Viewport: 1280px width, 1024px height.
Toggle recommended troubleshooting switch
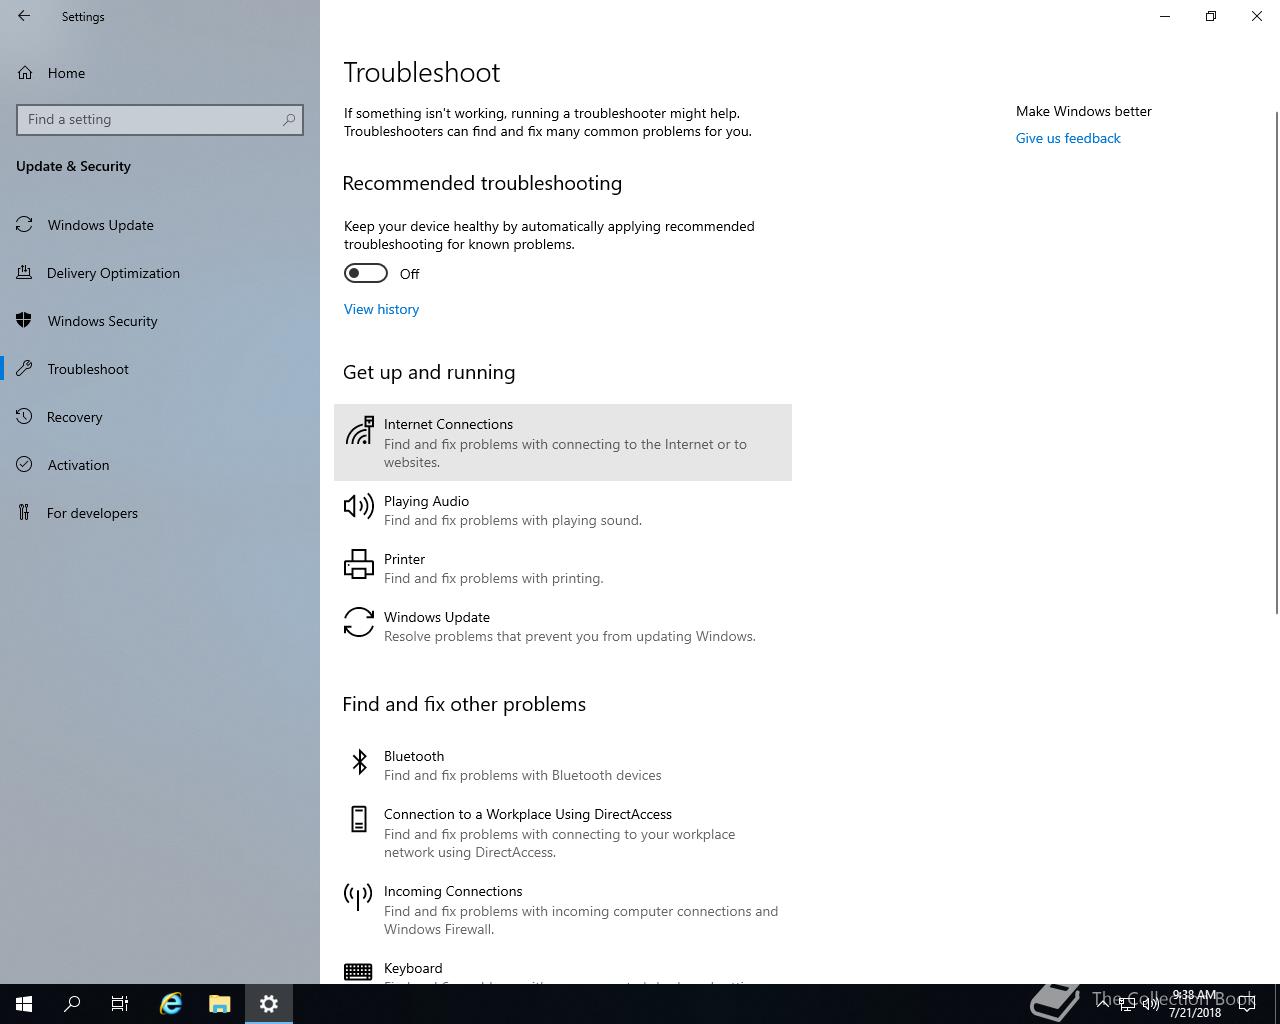[366, 273]
